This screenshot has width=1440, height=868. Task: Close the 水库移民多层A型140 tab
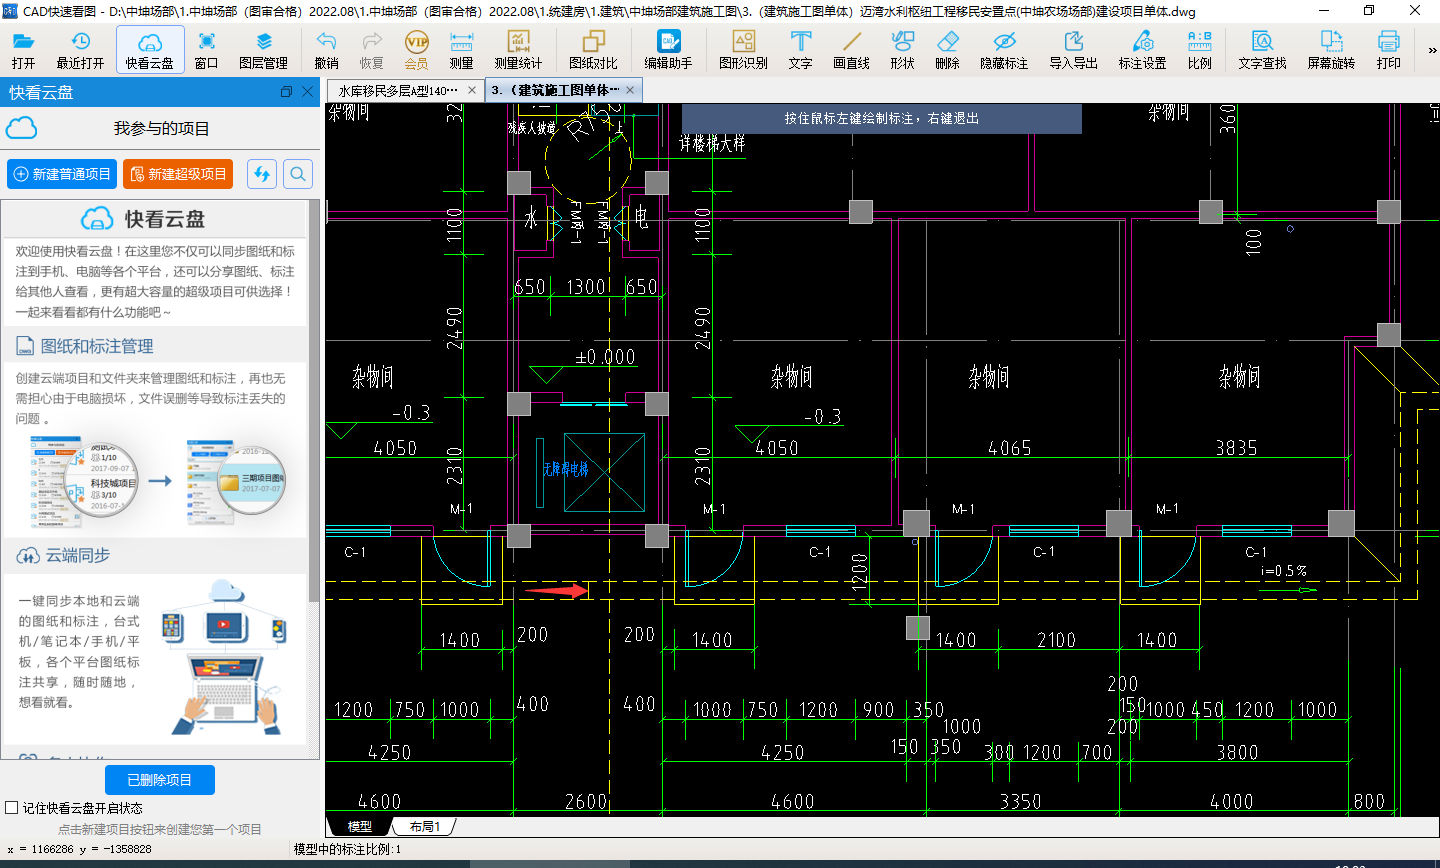(x=472, y=90)
